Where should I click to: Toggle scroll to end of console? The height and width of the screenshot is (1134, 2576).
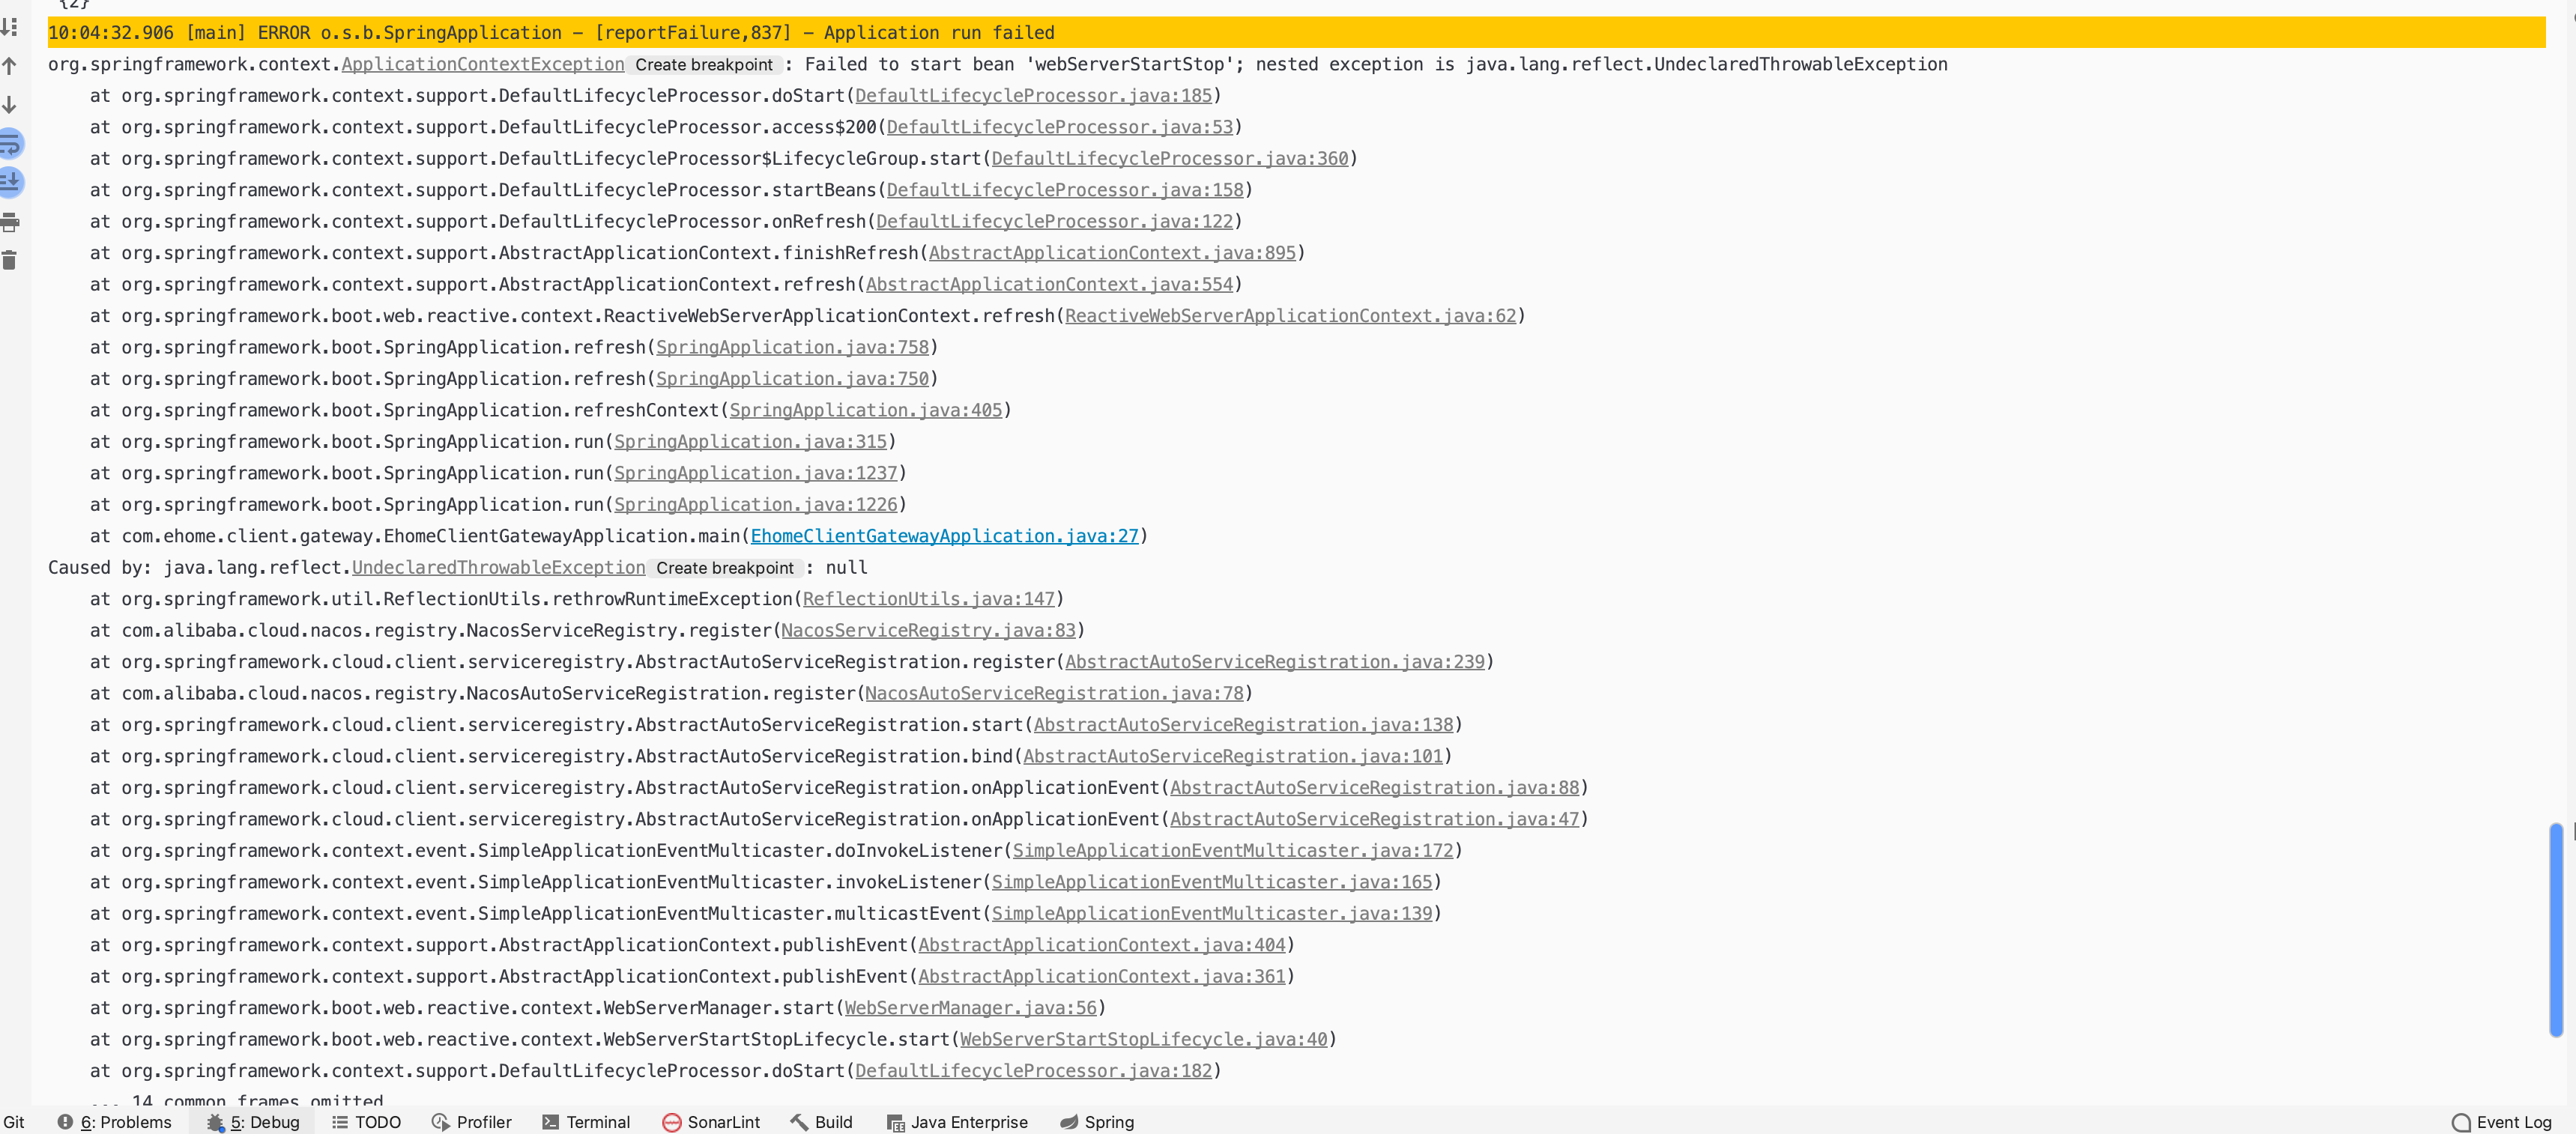[10, 182]
